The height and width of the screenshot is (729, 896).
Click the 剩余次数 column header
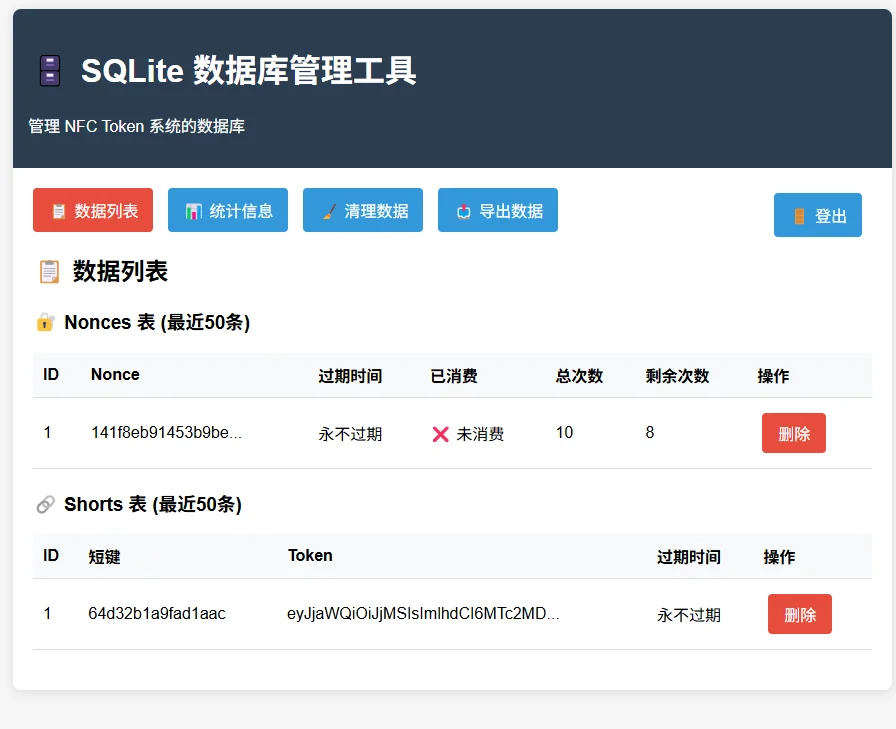pyautogui.click(x=677, y=376)
